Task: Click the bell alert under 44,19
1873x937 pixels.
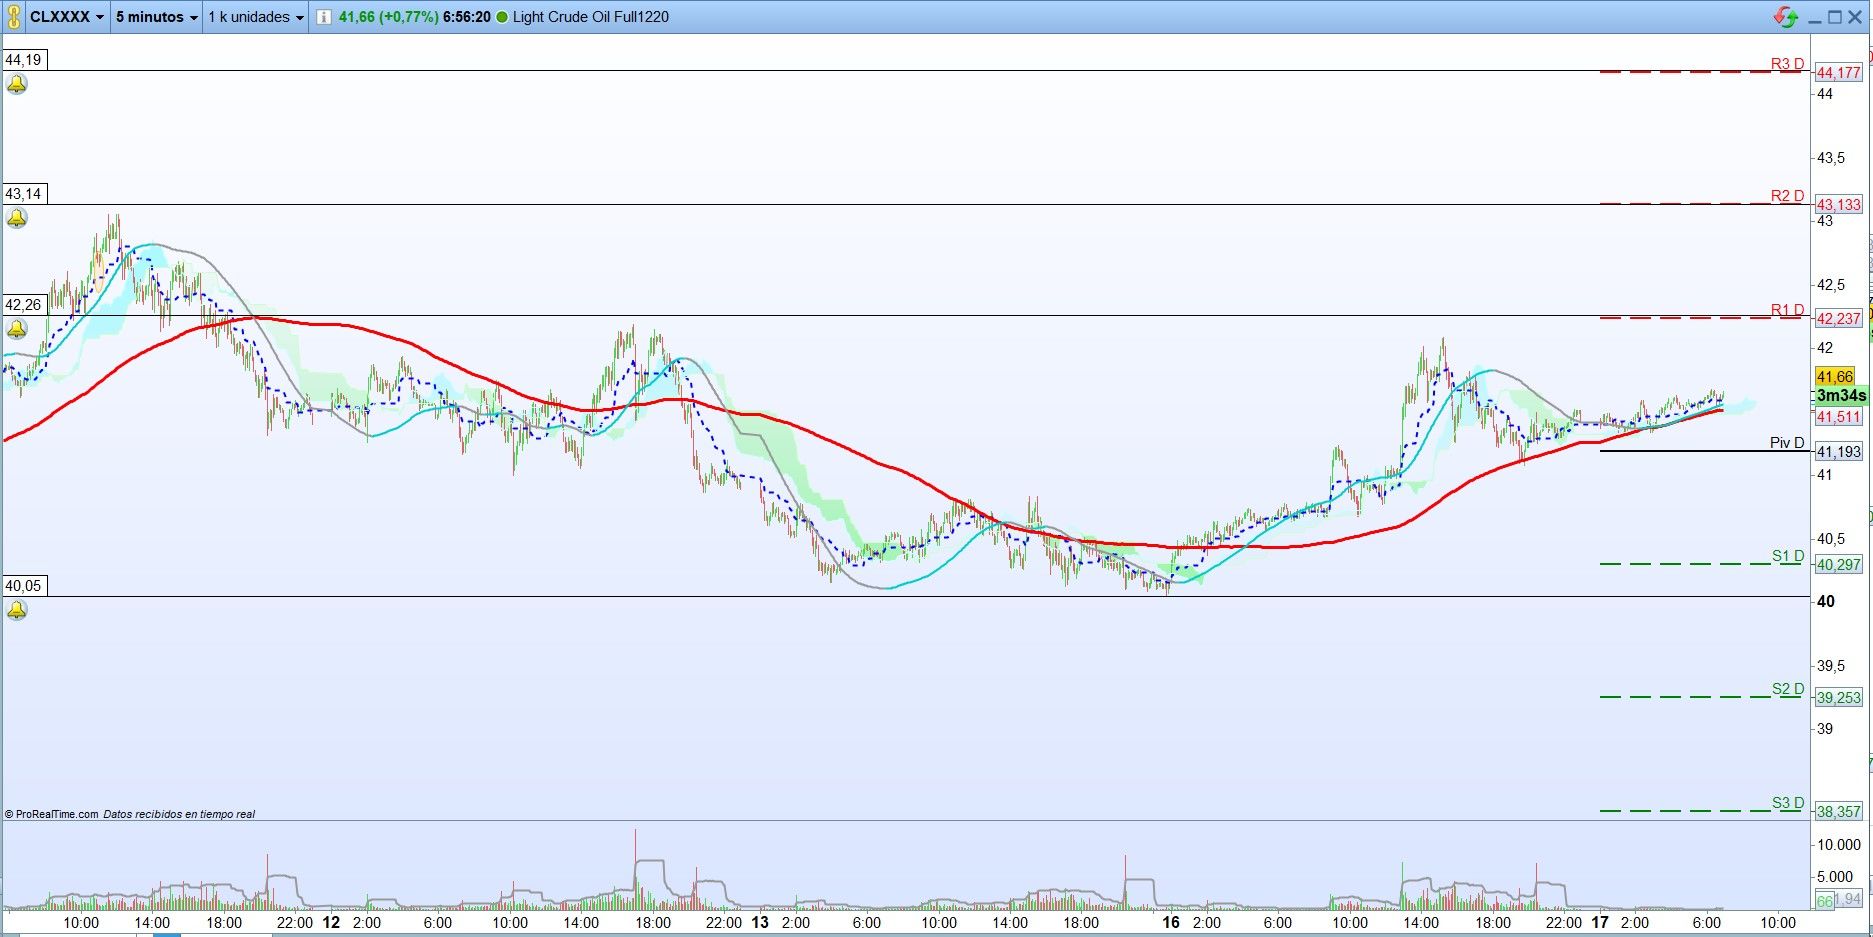Action: pyautogui.click(x=17, y=85)
